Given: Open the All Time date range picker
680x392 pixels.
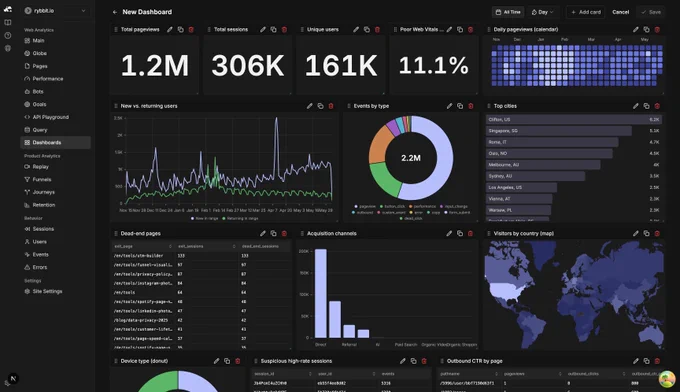Looking at the screenshot, I should click(x=508, y=12).
